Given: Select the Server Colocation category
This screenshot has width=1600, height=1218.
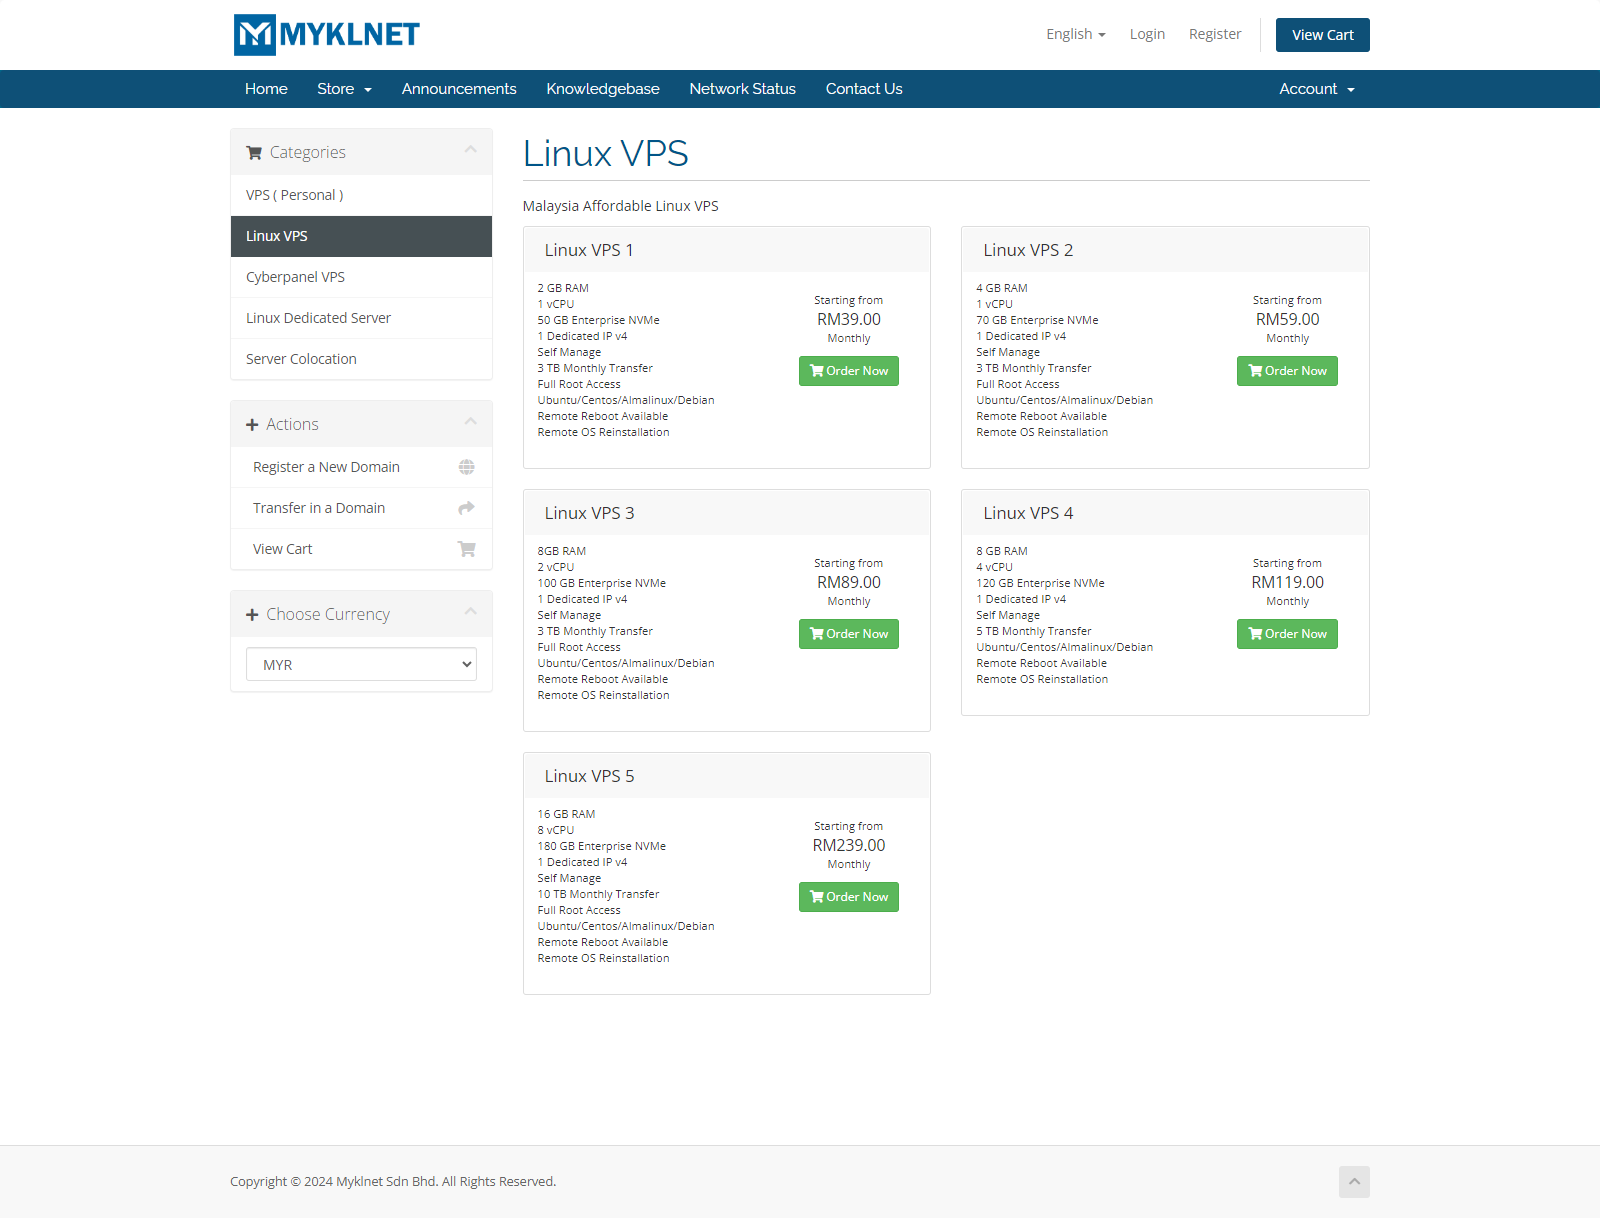Looking at the screenshot, I should click(361, 359).
